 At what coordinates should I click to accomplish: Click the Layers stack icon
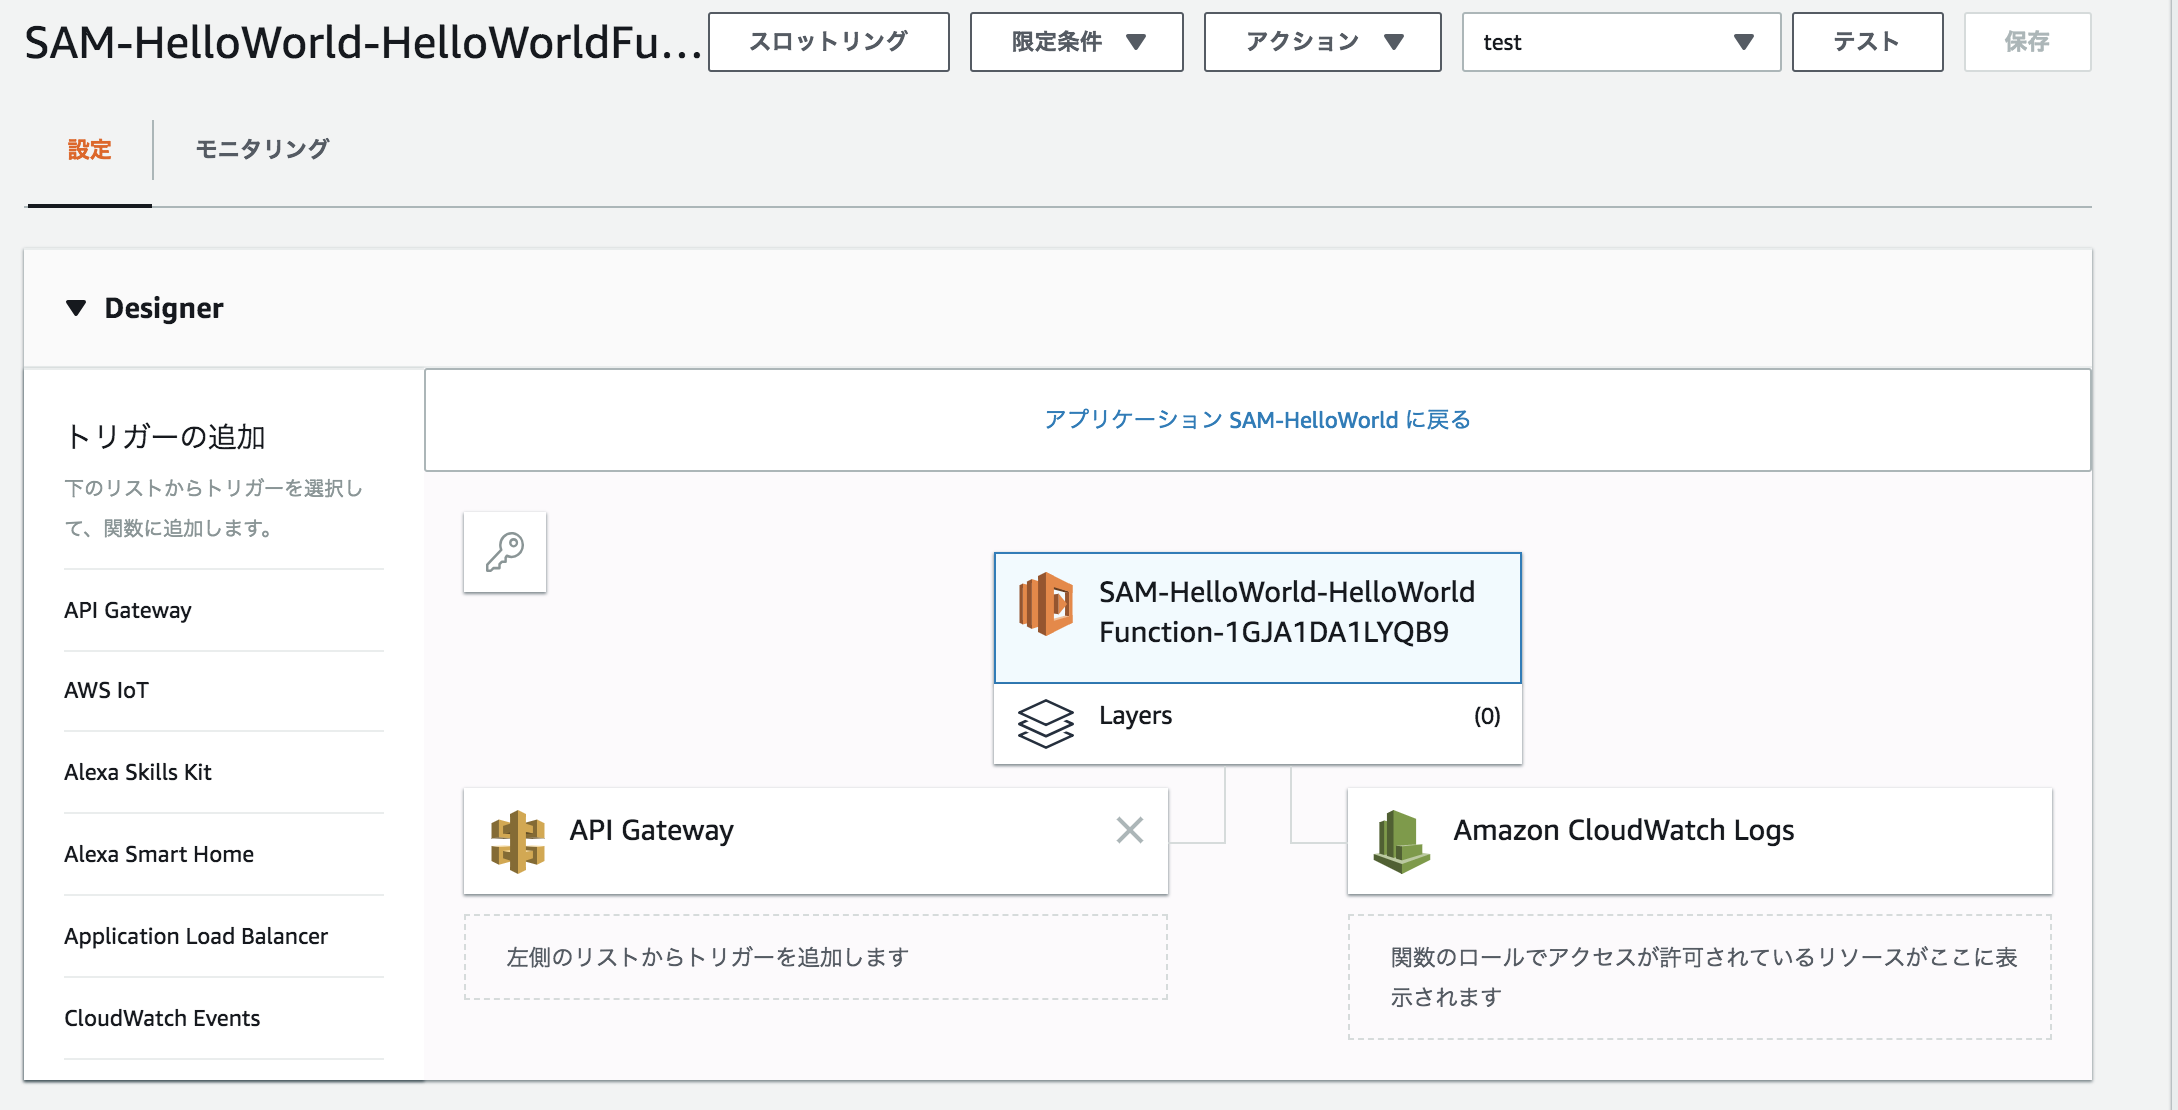[x=1045, y=723]
